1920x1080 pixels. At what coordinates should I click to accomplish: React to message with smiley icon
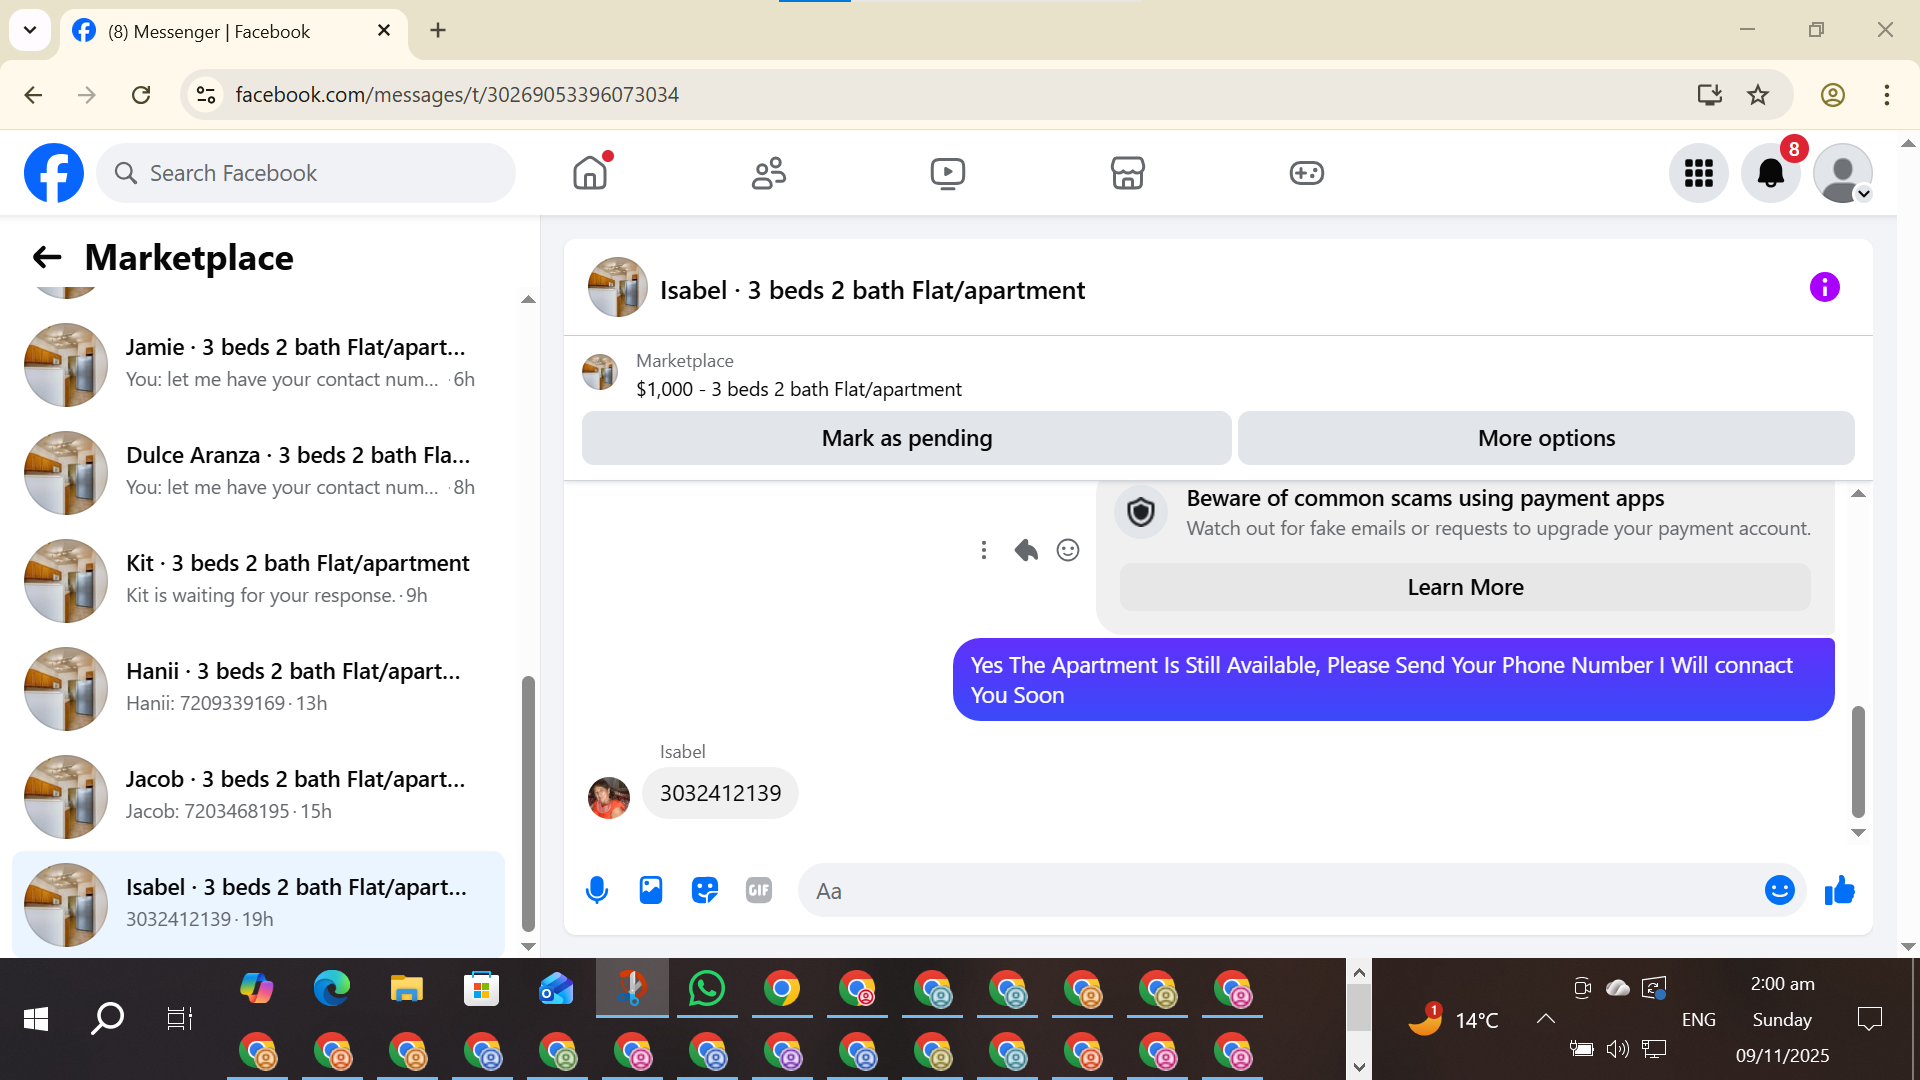[x=1068, y=550]
